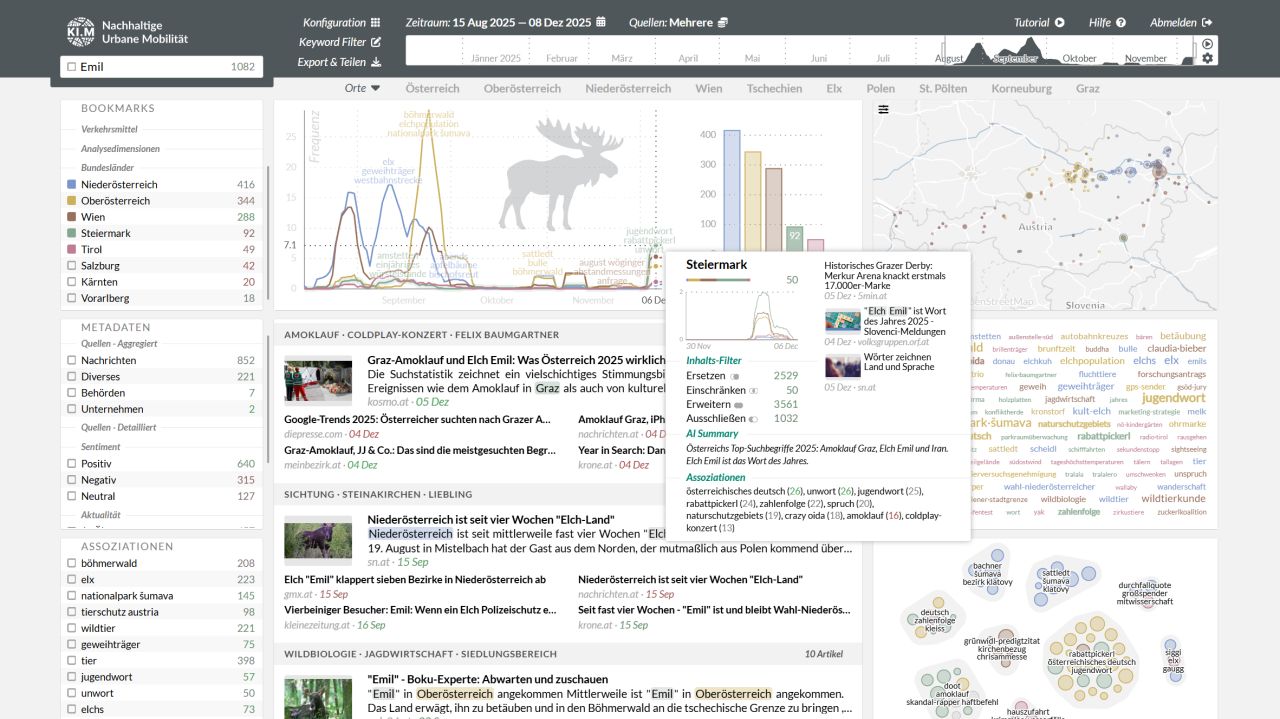Select Tschechien in the Orte bar

tap(774, 88)
